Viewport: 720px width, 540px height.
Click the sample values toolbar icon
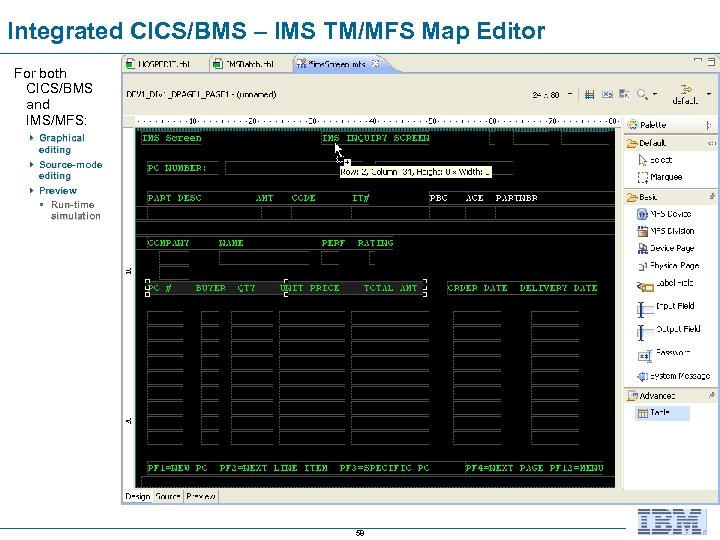pyautogui.click(x=607, y=95)
